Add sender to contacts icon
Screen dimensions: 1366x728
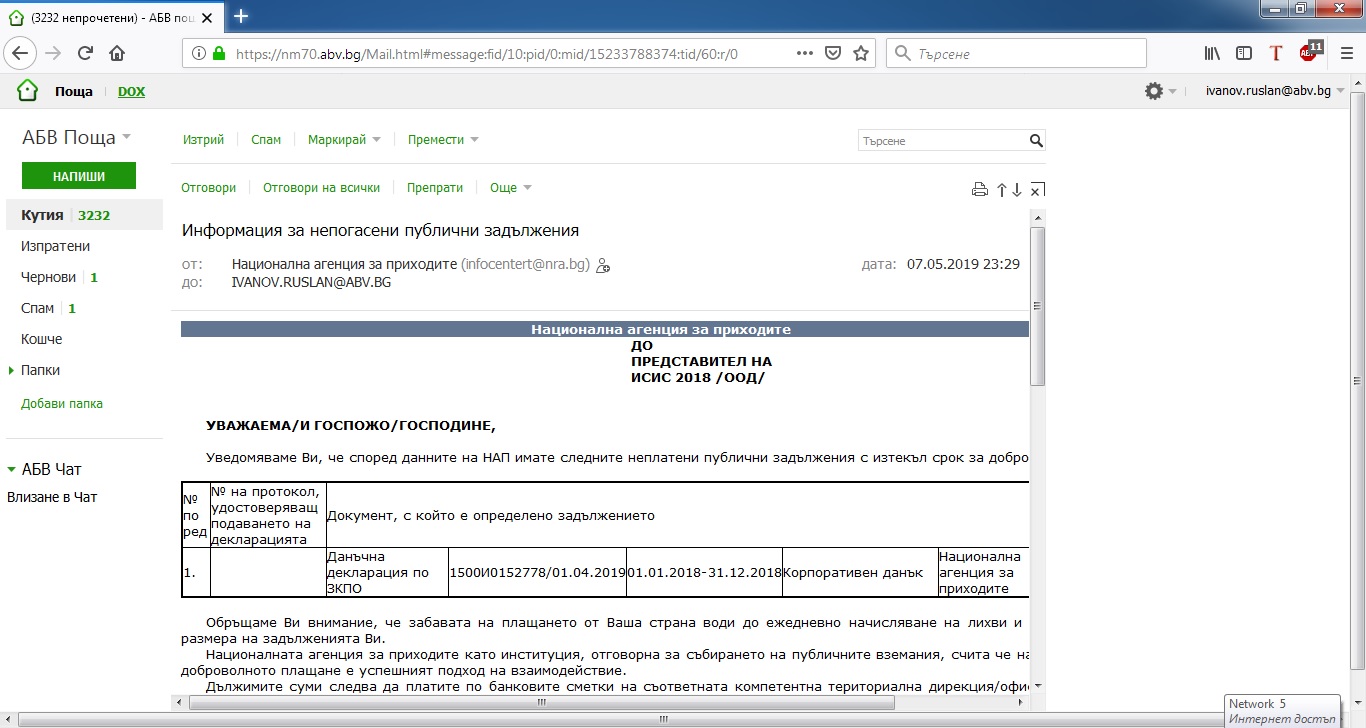click(603, 266)
